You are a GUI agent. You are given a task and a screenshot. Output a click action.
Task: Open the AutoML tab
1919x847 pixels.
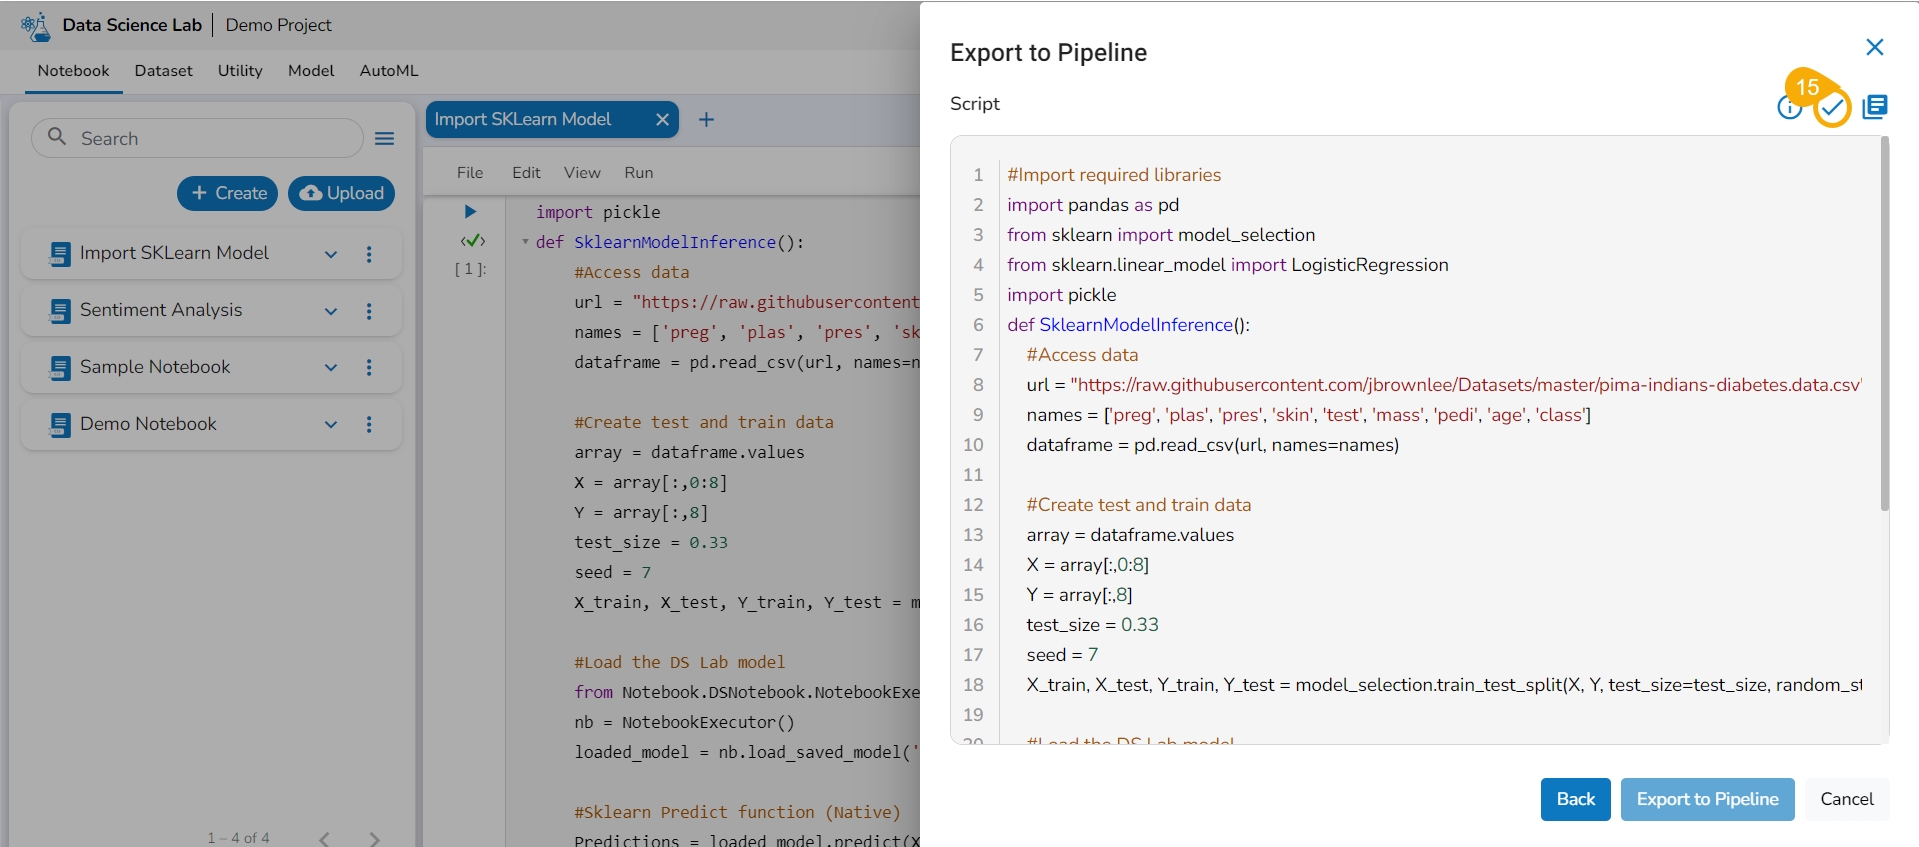click(389, 71)
